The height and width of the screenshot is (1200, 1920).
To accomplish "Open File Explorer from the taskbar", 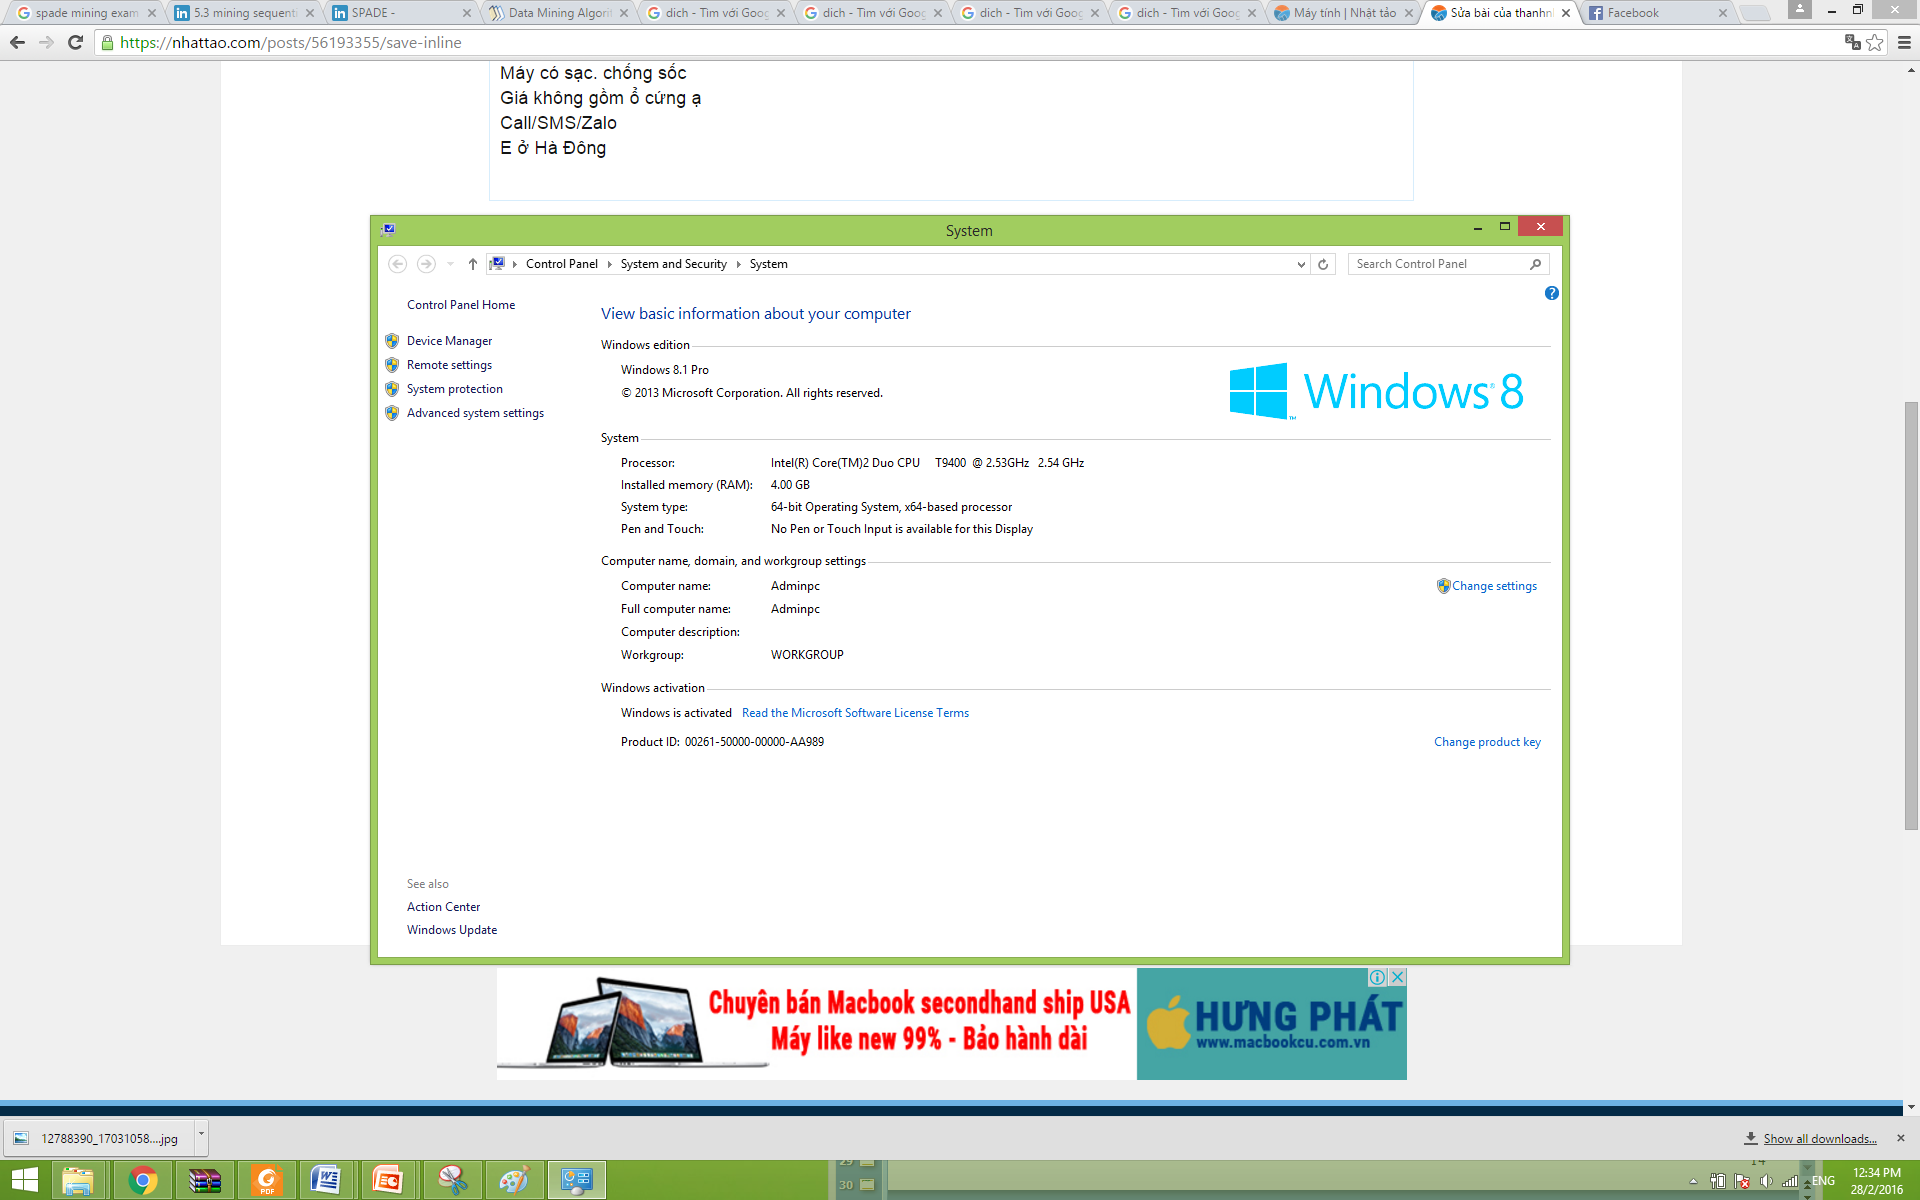I will pyautogui.click(x=78, y=1180).
